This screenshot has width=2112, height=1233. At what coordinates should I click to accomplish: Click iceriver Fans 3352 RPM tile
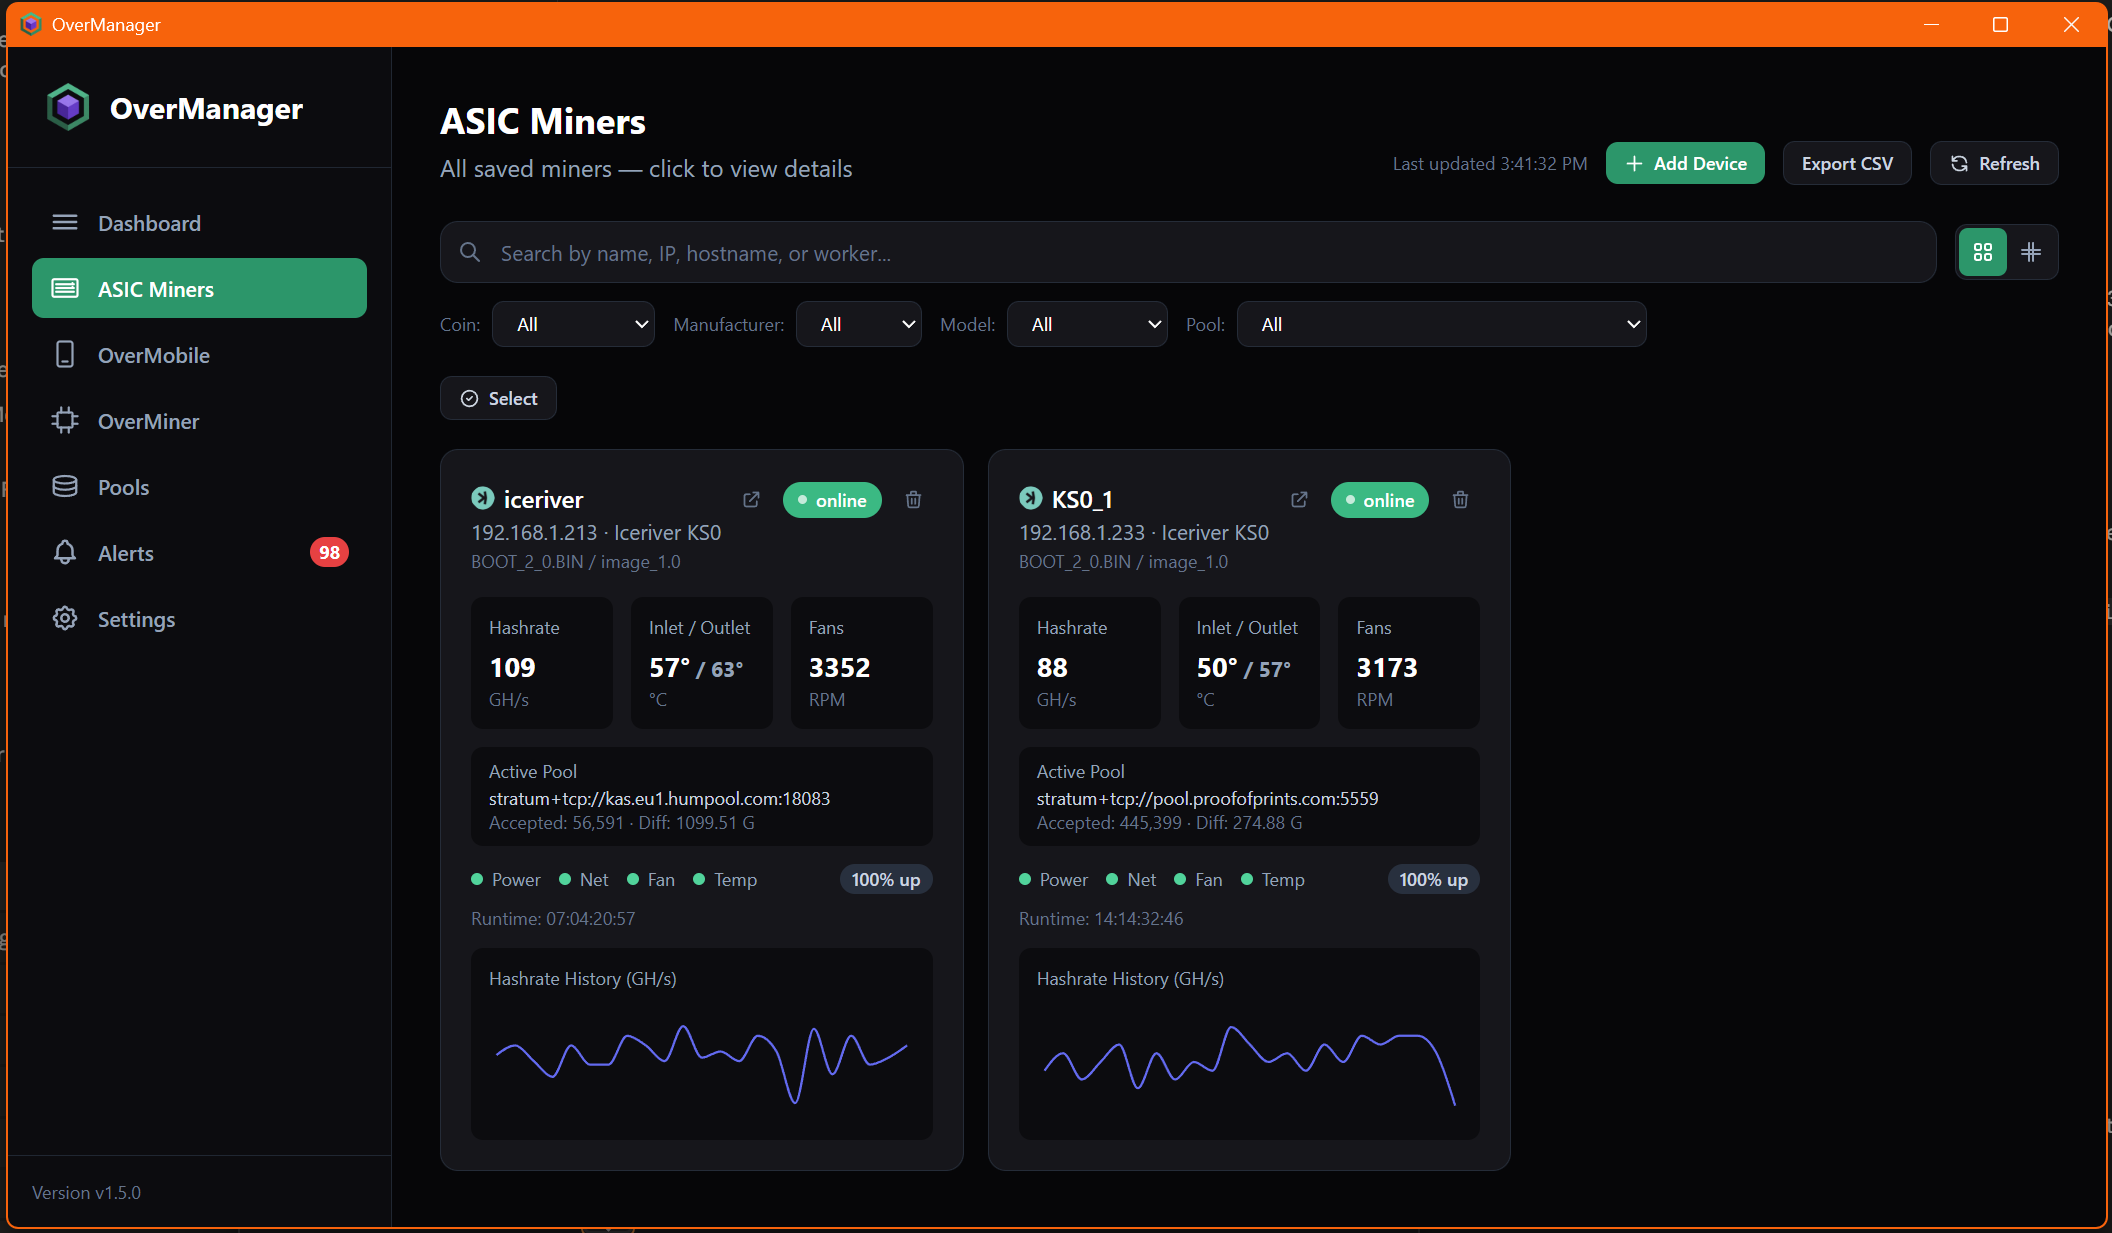coord(862,663)
